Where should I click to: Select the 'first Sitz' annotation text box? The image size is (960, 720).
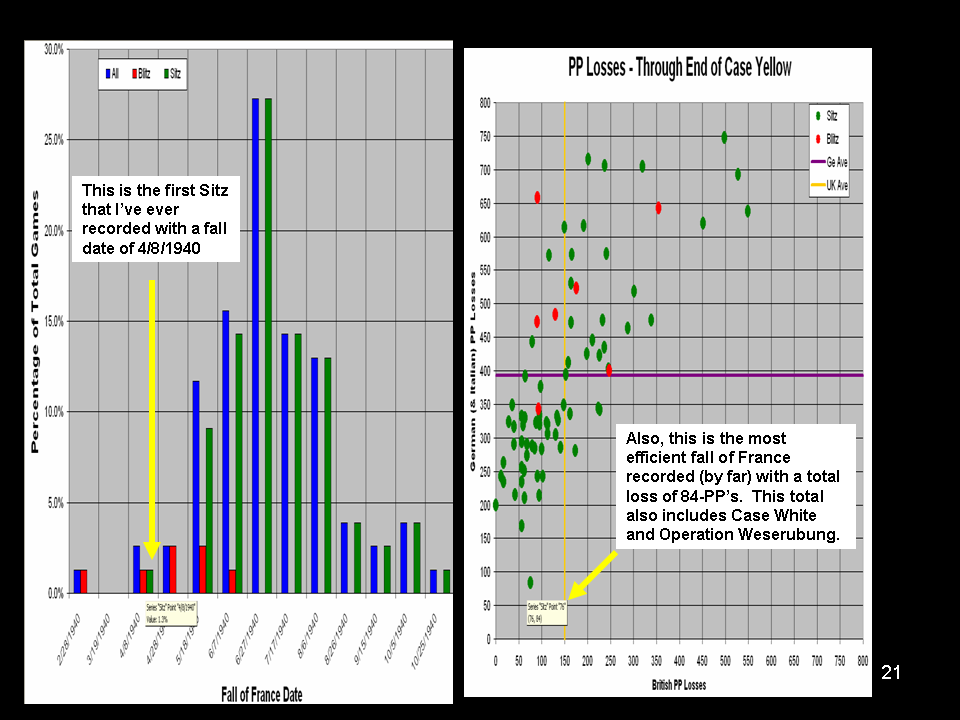point(158,221)
